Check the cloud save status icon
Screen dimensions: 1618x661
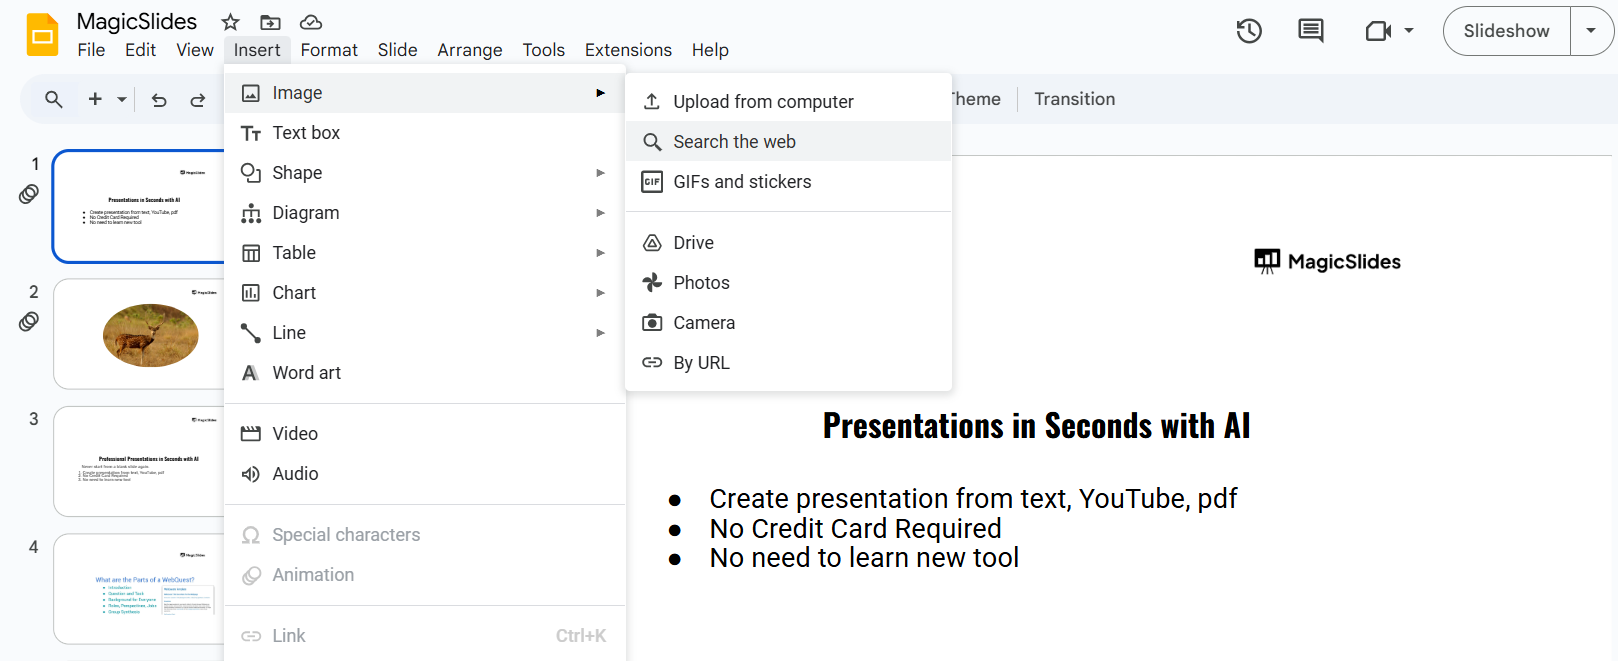click(x=311, y=22)
